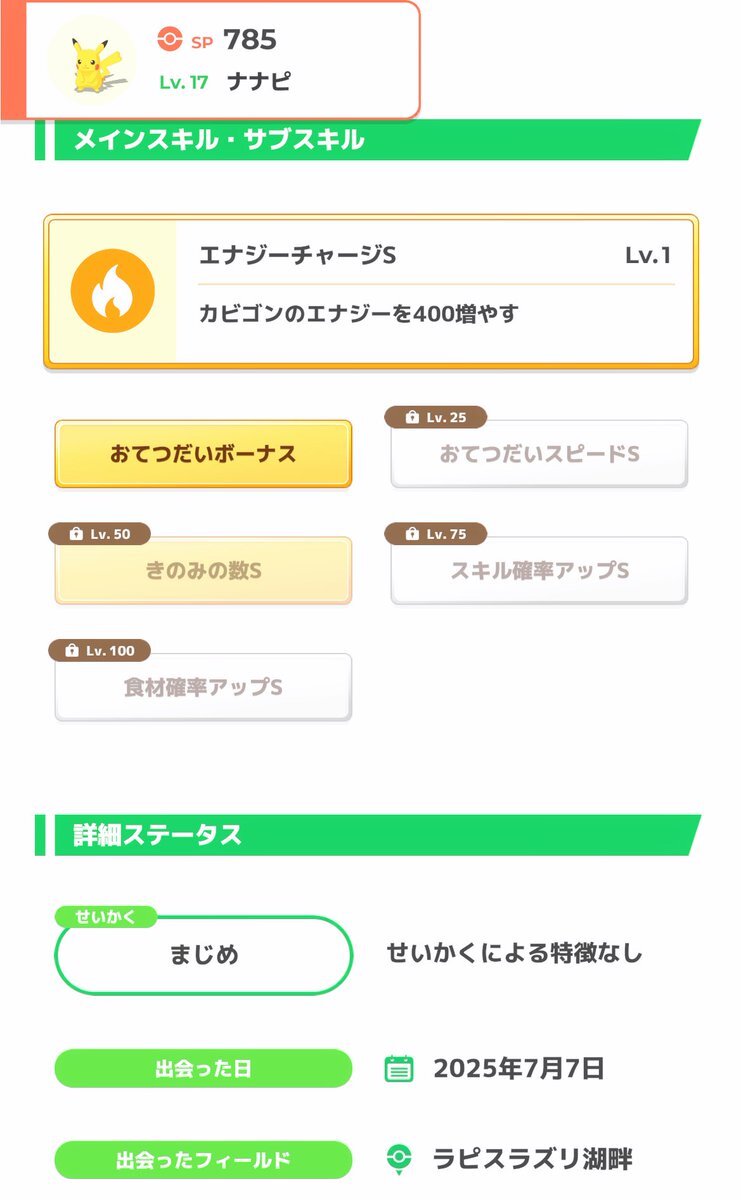Tap the Pikachu portrait icon
Screen dimensions: 741x1200
[x=91, y=60]
